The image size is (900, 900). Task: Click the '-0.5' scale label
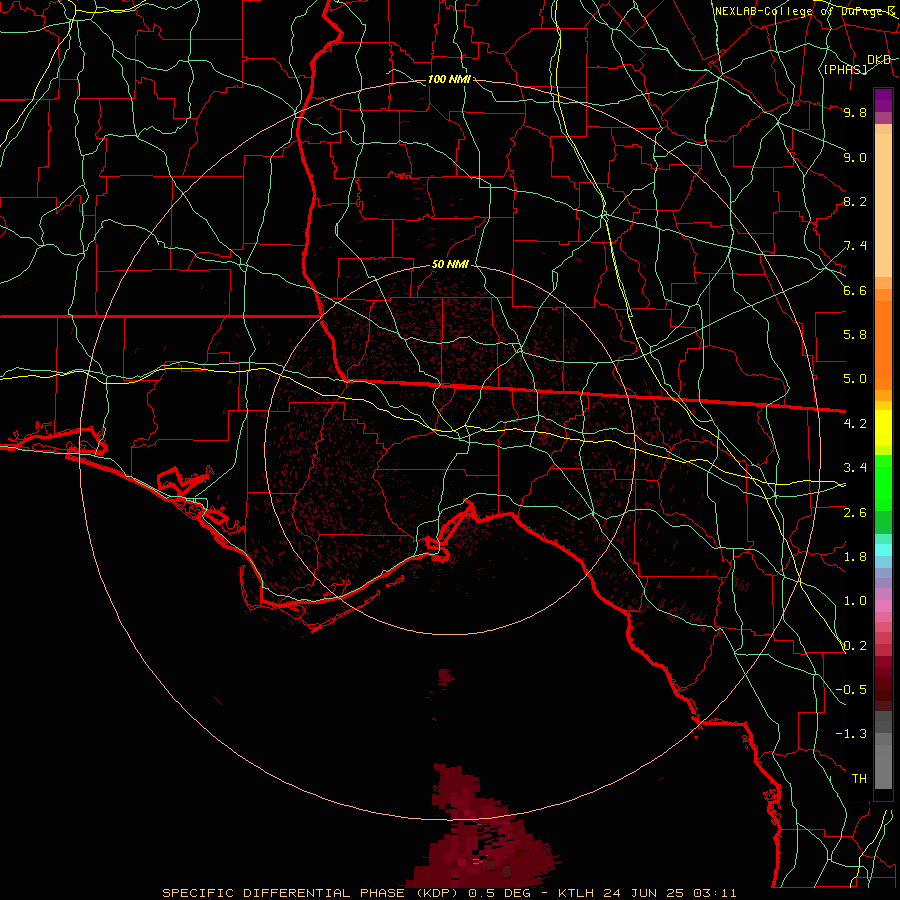click(851, 690)
